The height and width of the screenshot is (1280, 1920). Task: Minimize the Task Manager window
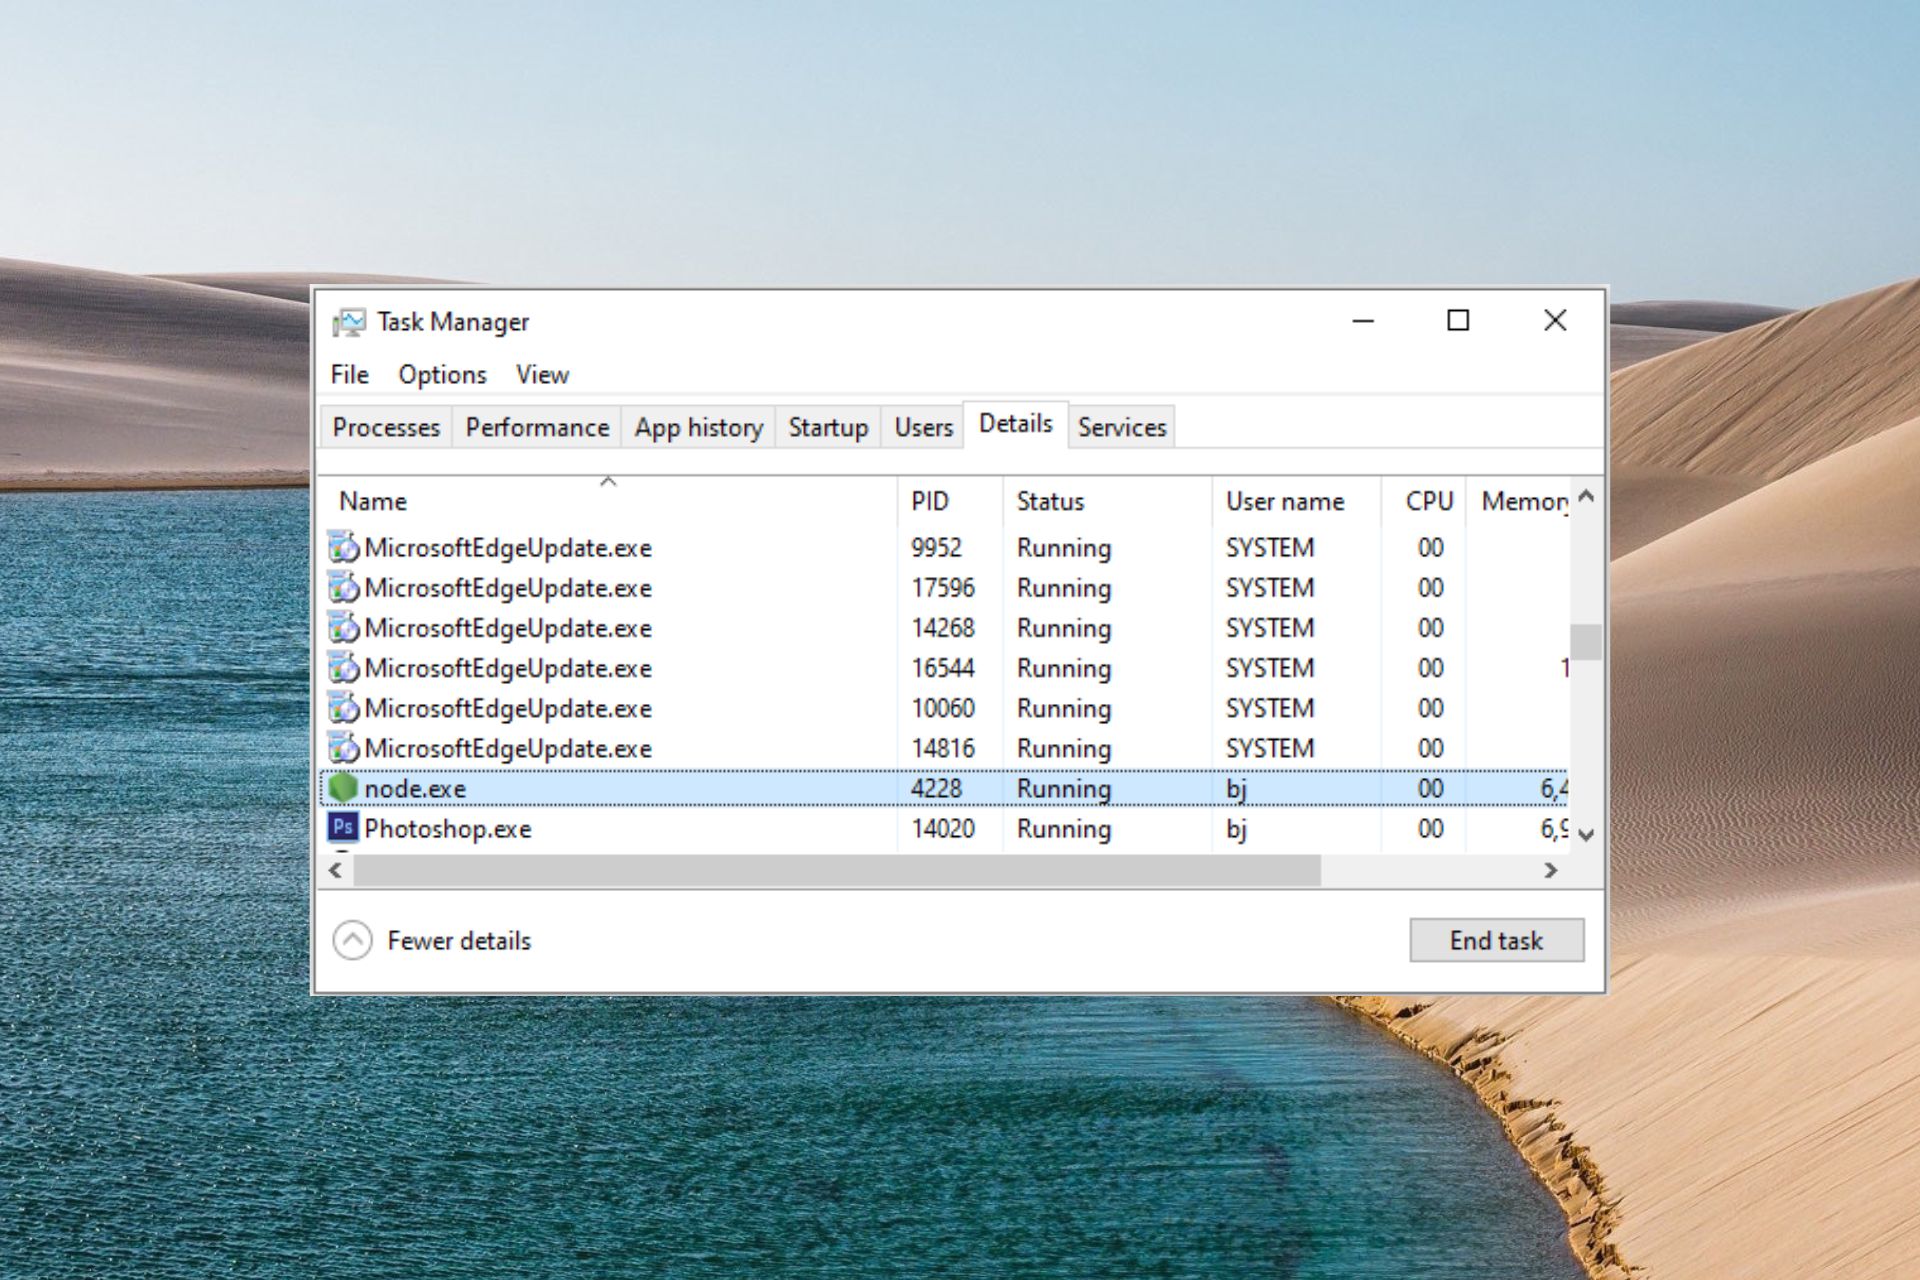[1363, 321]
